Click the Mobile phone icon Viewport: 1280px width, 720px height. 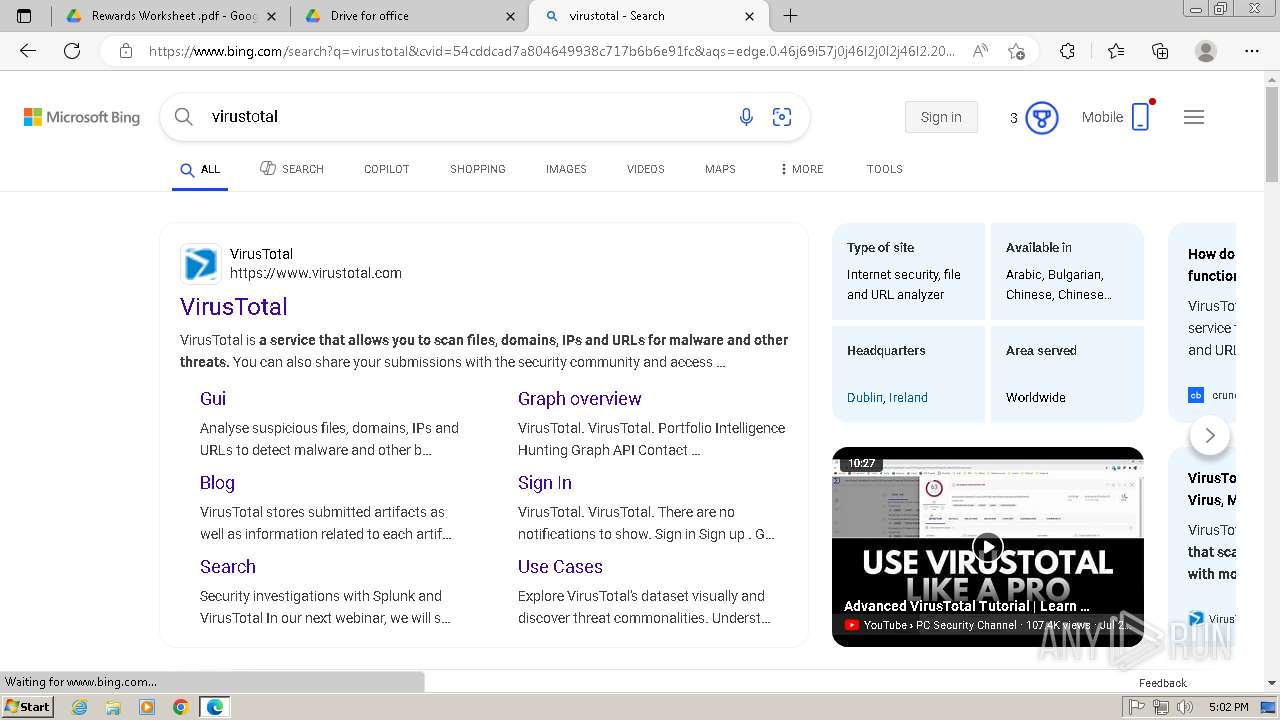(x=1140, y=117)
